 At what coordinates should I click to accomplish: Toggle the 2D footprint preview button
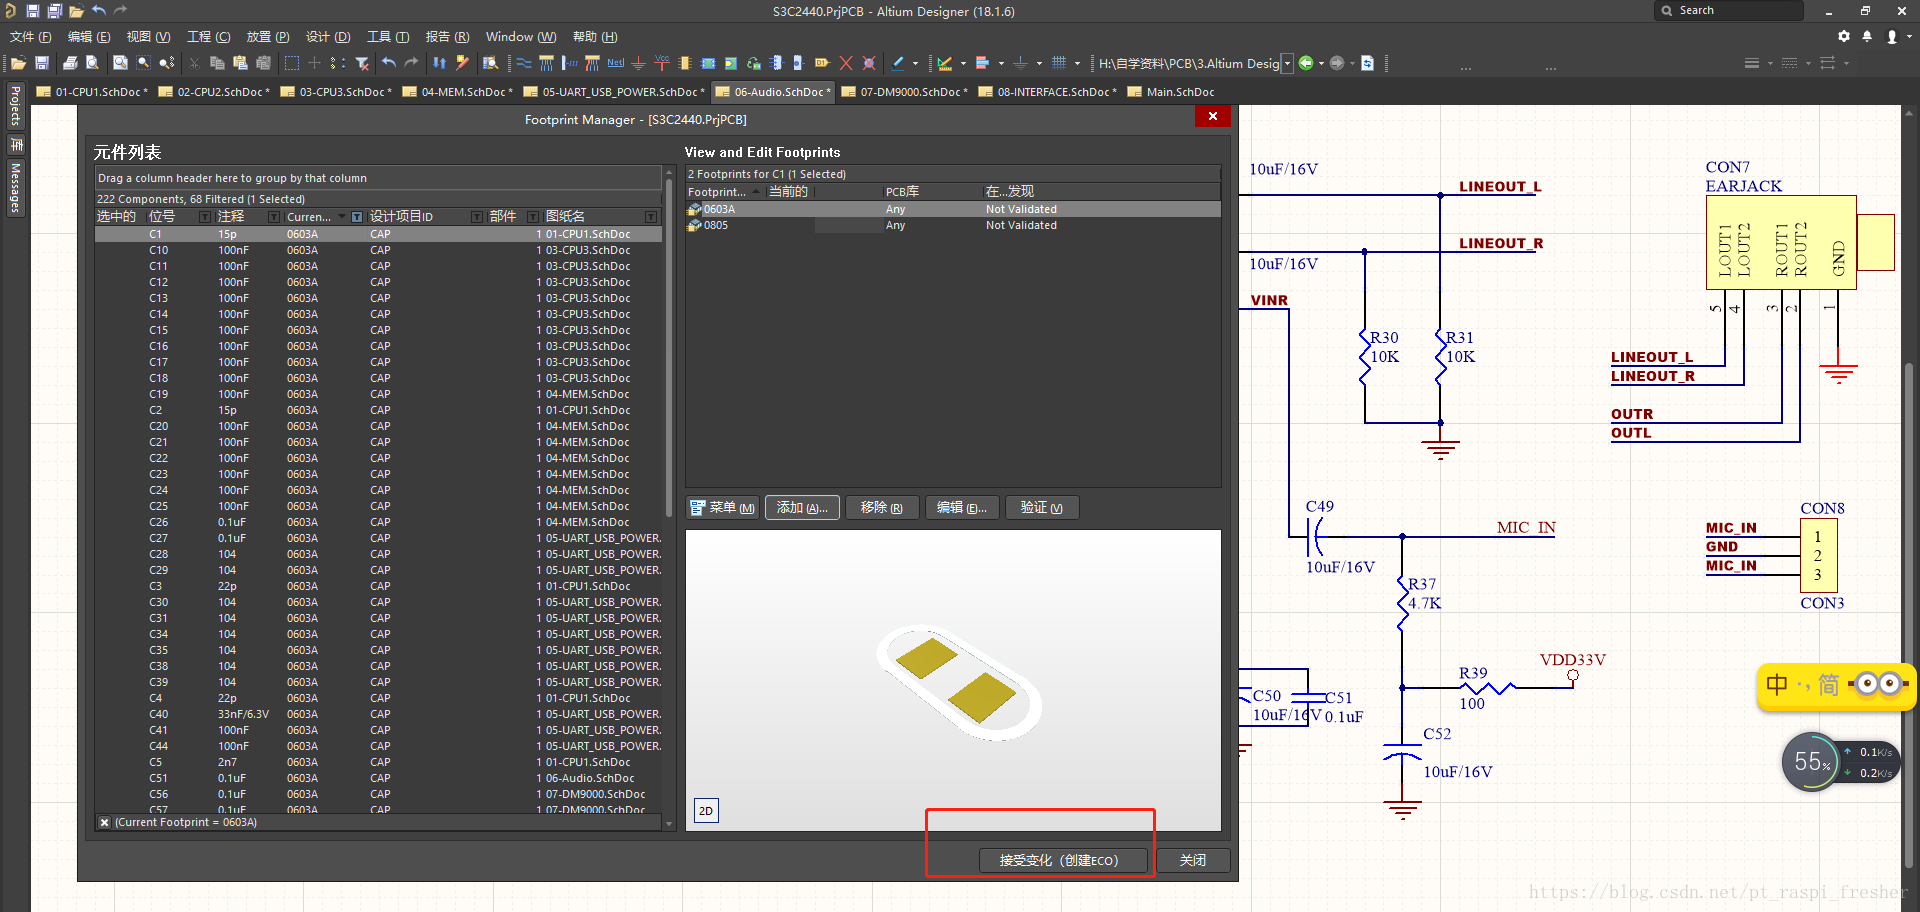[706, 811]
